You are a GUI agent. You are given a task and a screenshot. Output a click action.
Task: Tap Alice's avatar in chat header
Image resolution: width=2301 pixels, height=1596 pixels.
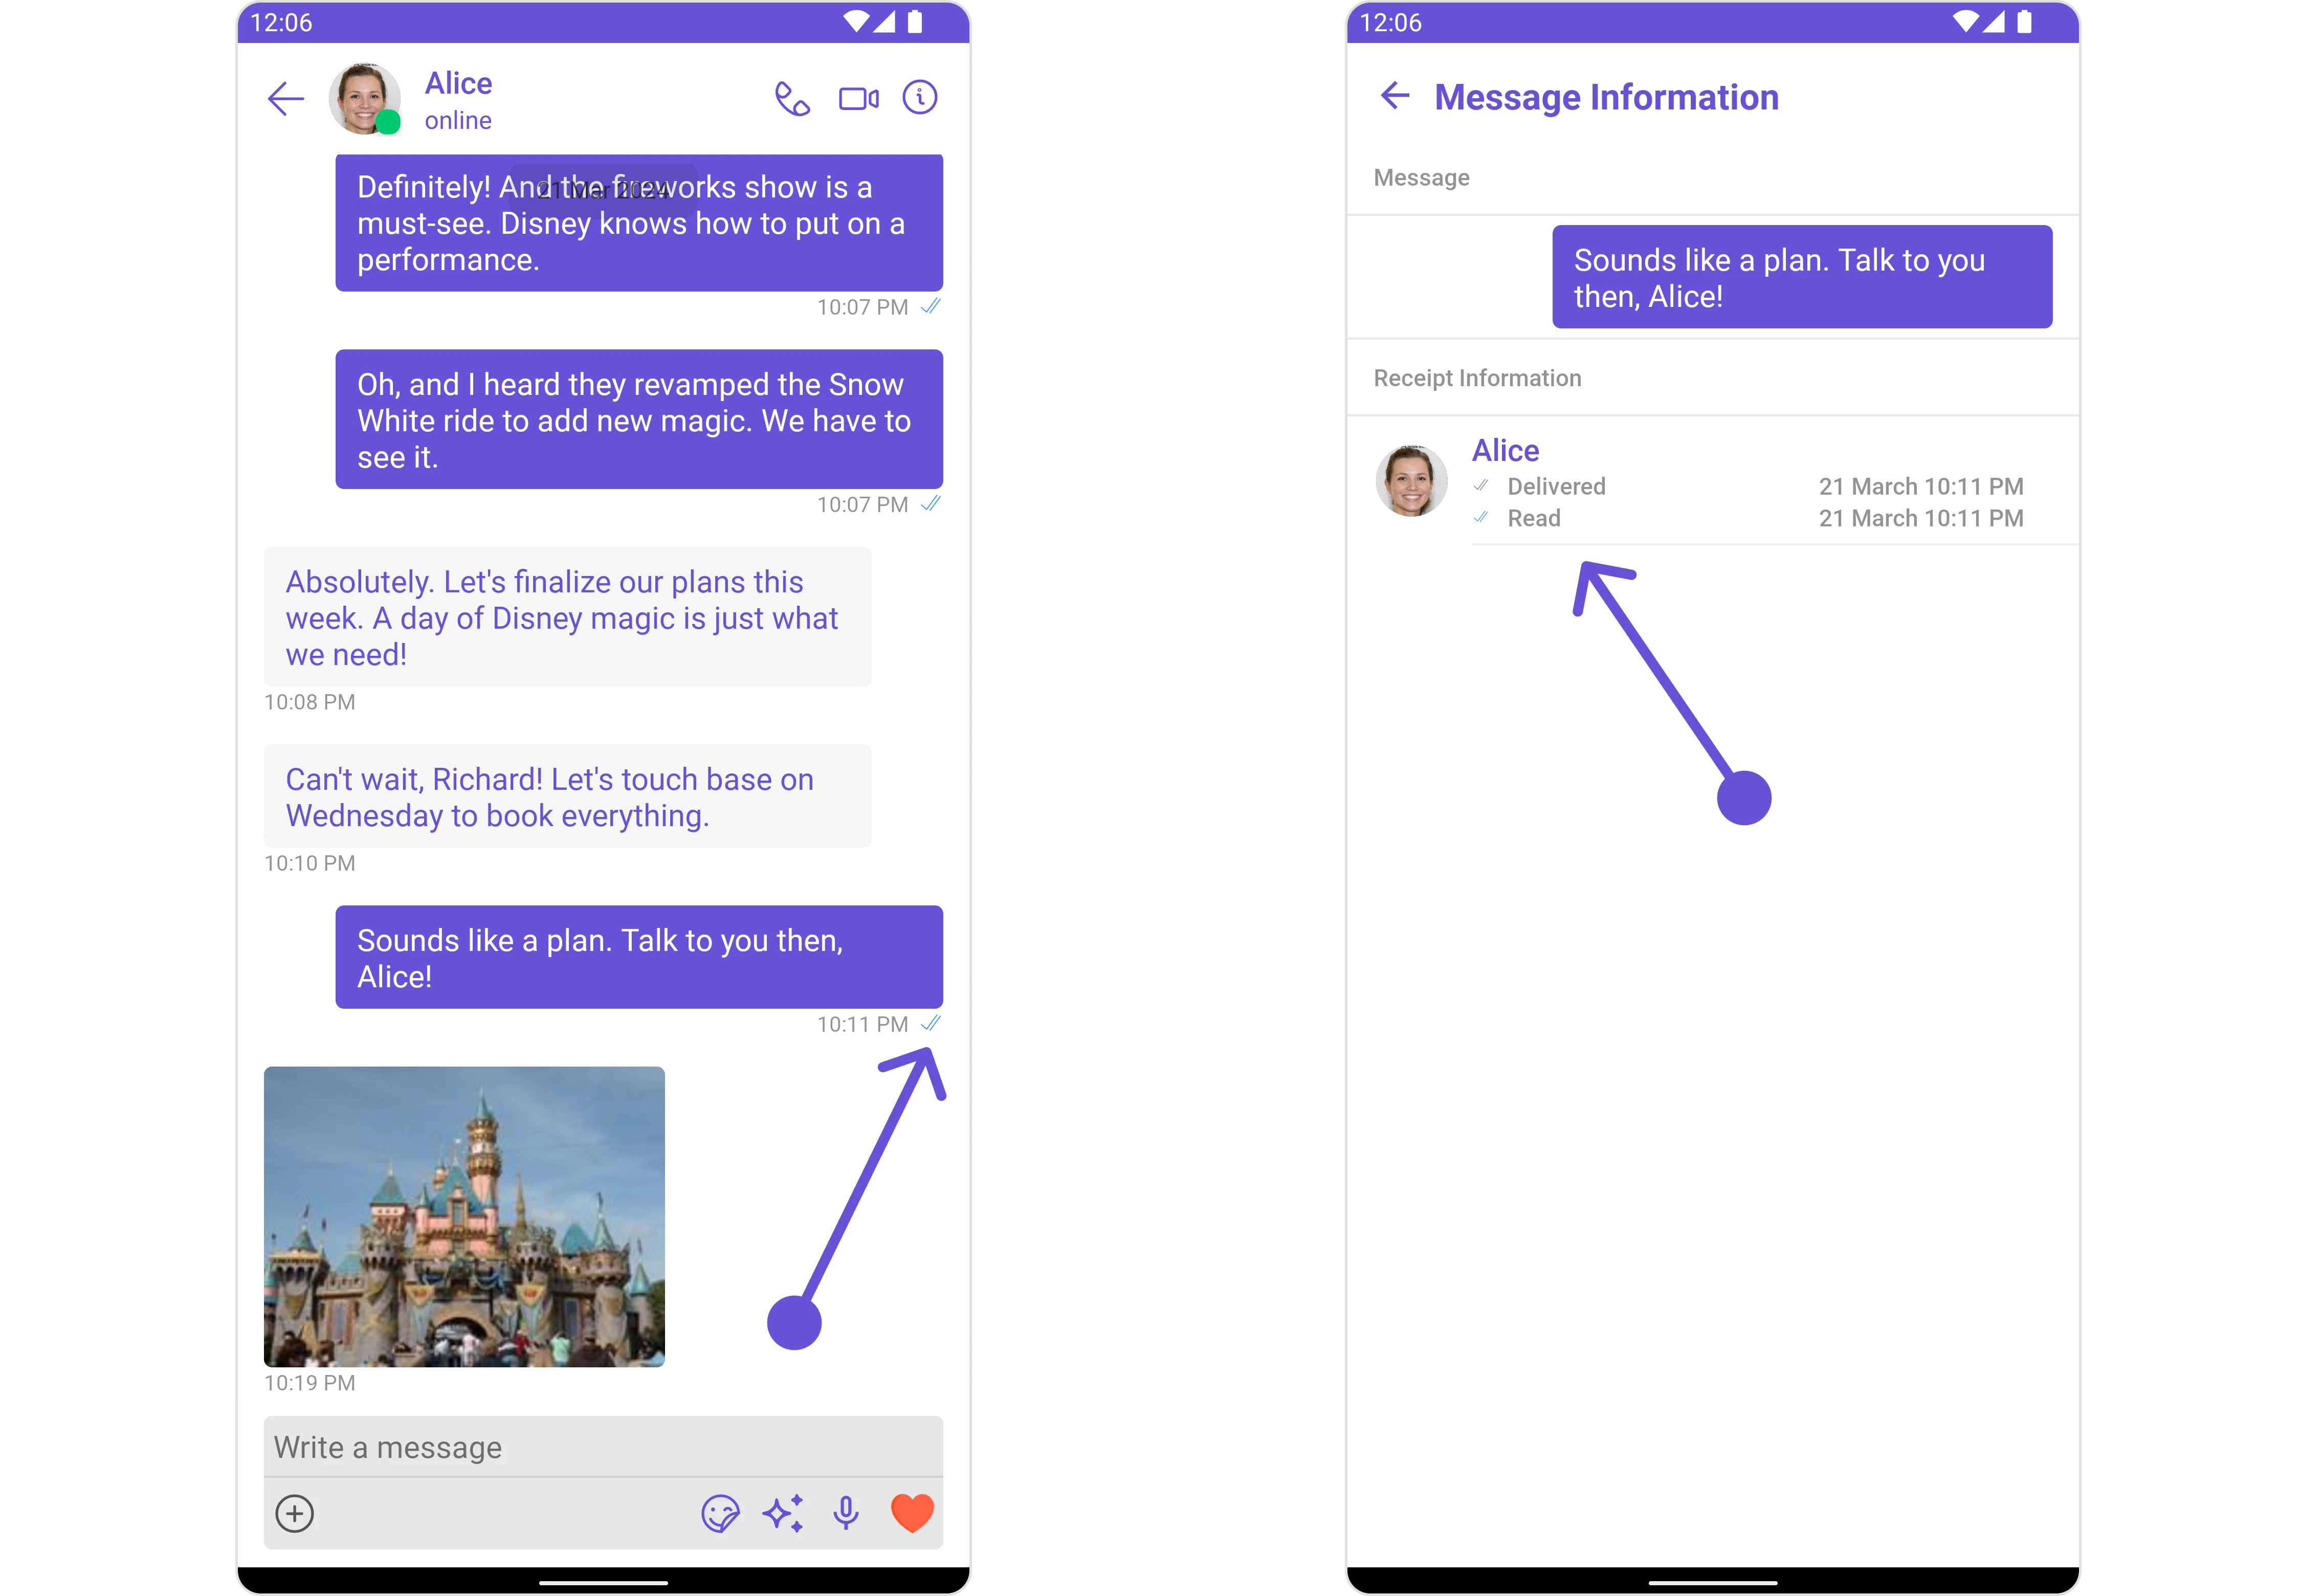tap(365, 99)
